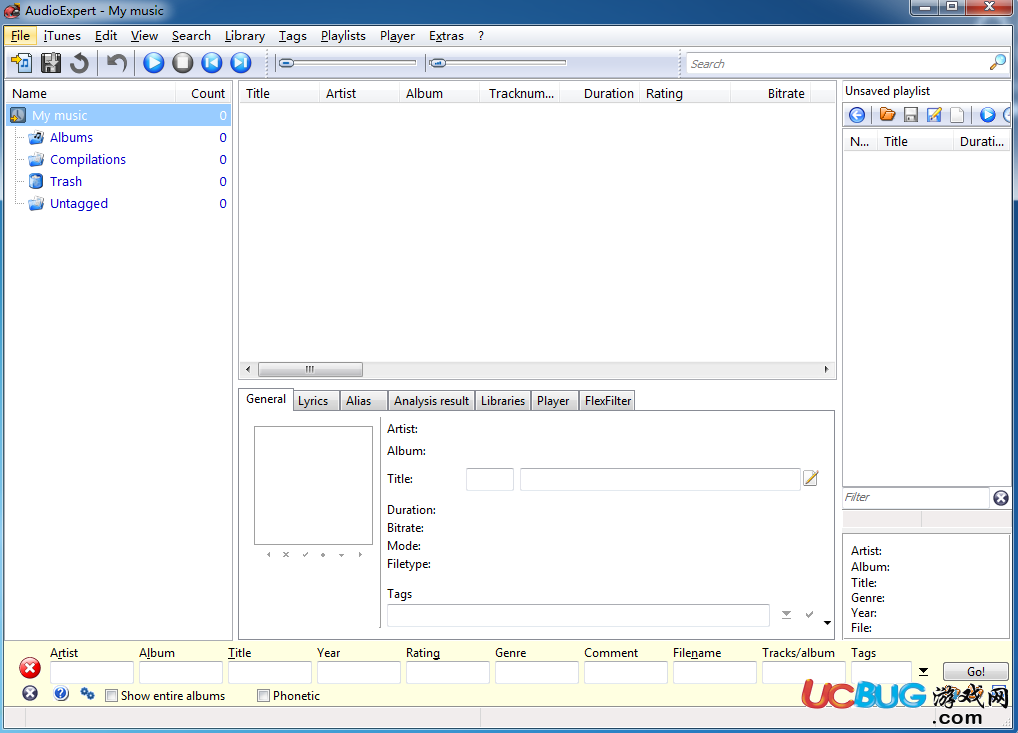Click the AudioExpert app icon in title bar
Viewport: 1018px width, 733px height.
pos(12,11)
